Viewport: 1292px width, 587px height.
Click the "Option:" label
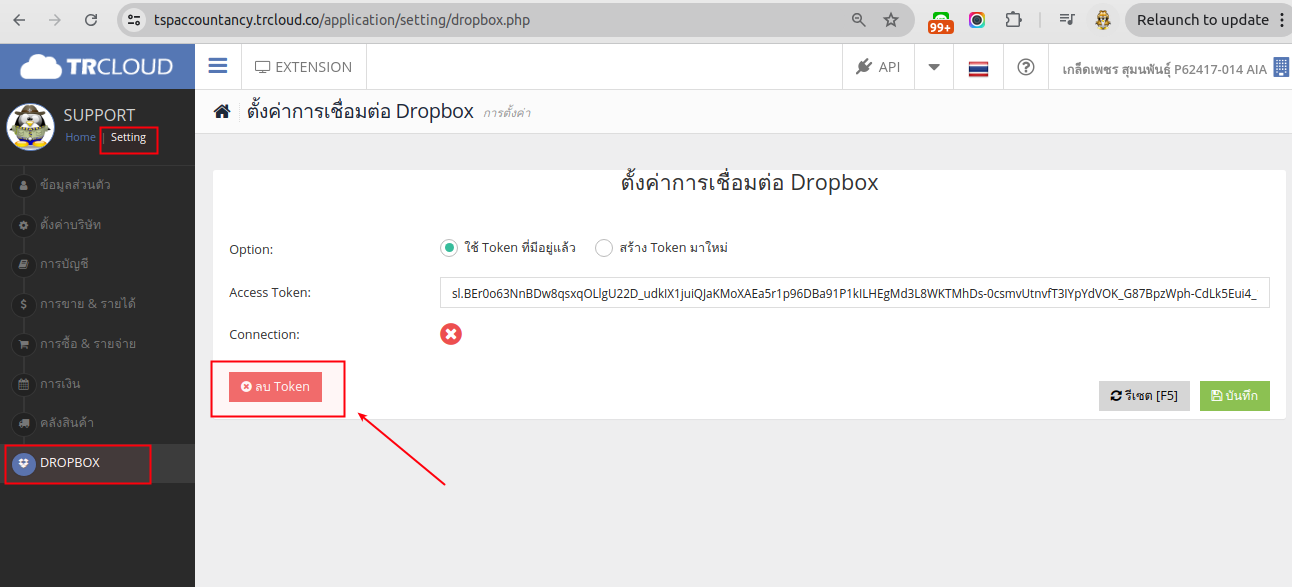point(251,249)
